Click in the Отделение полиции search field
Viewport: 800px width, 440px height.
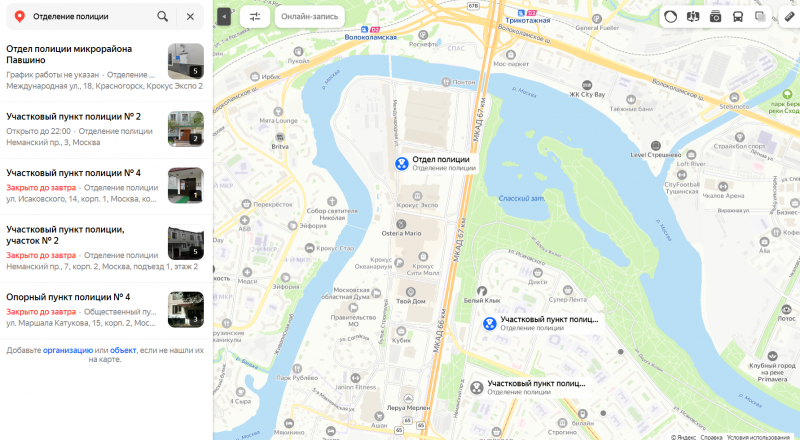pyautogui.click(x=92, y=16)
